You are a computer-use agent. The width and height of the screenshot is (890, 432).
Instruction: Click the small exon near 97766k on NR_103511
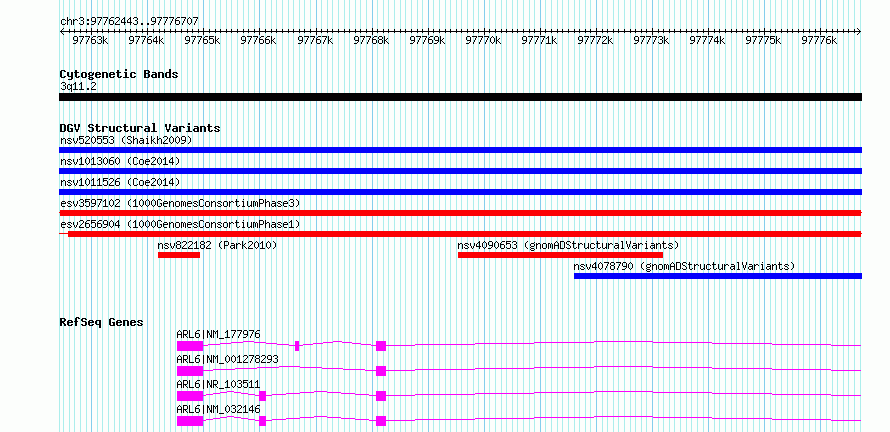pos(262,396)
